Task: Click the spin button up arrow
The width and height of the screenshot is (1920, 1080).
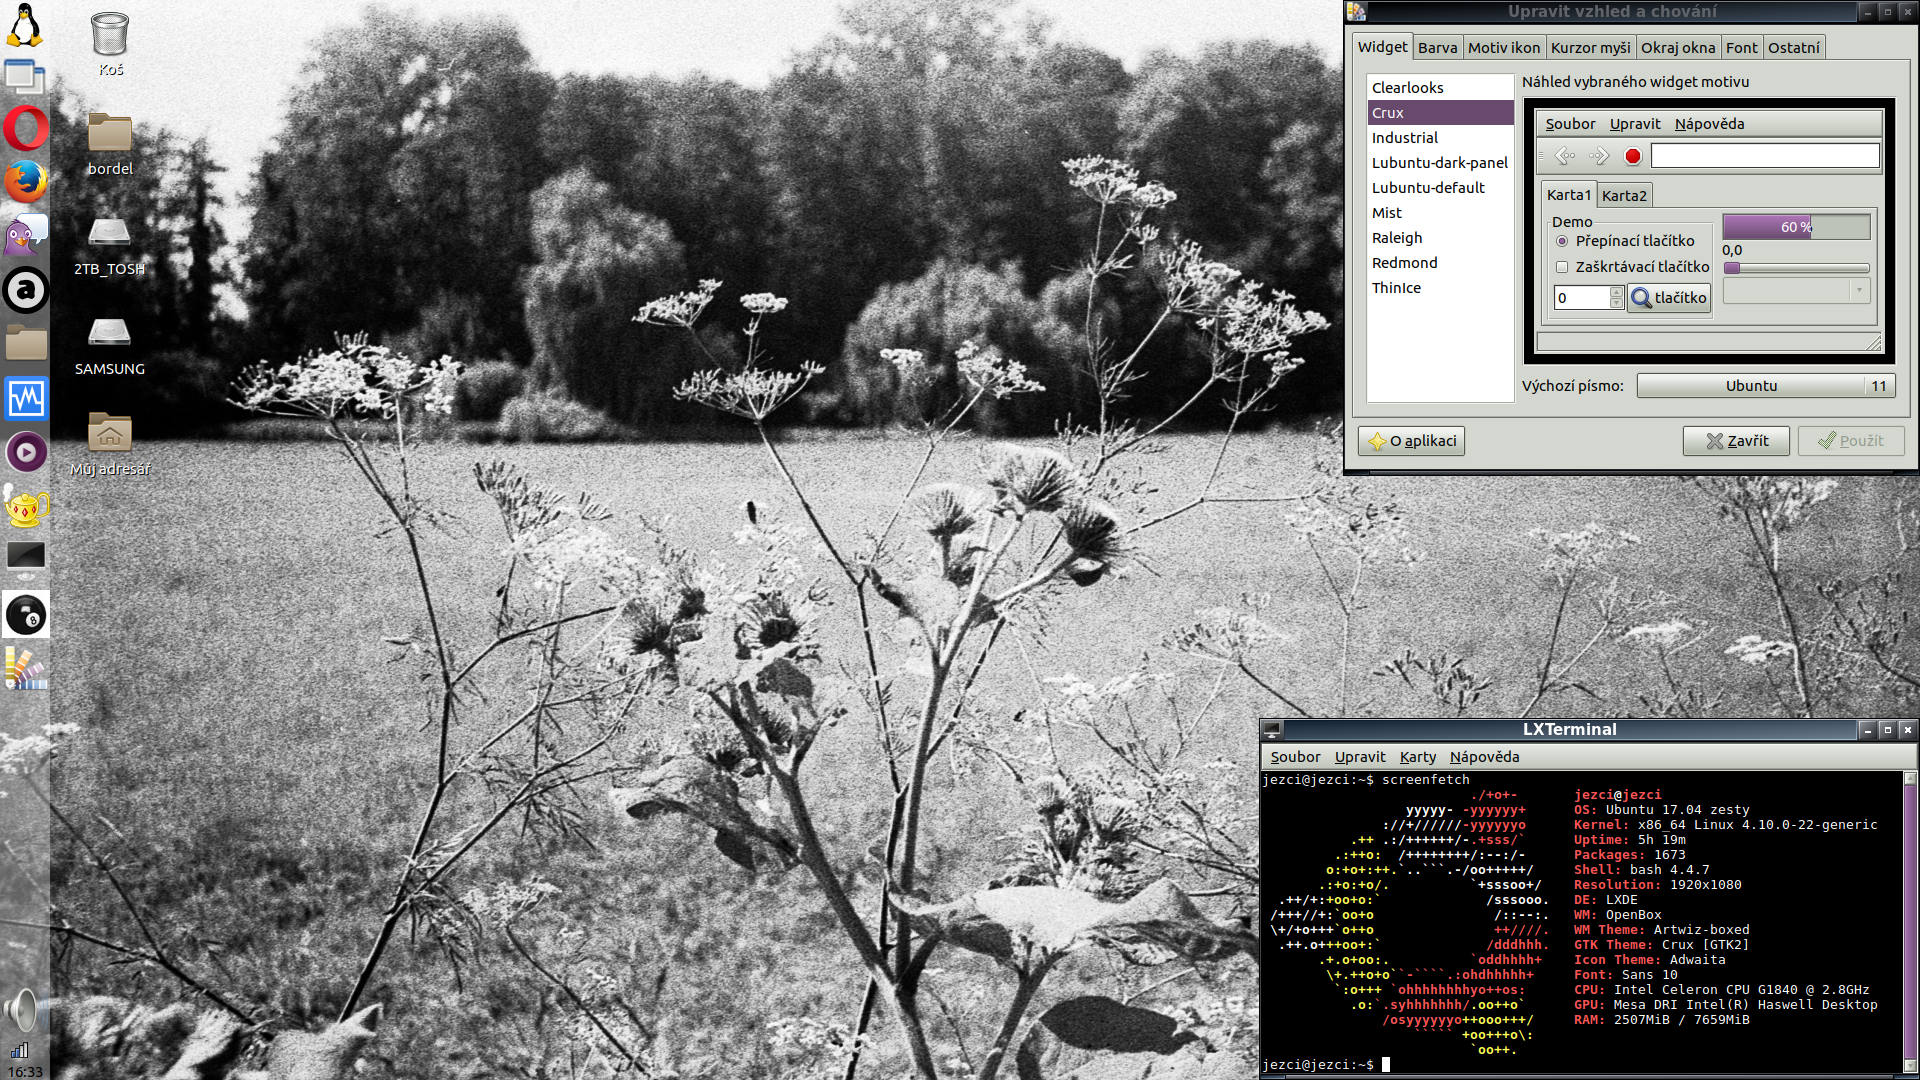Action: pos(1616,292)
